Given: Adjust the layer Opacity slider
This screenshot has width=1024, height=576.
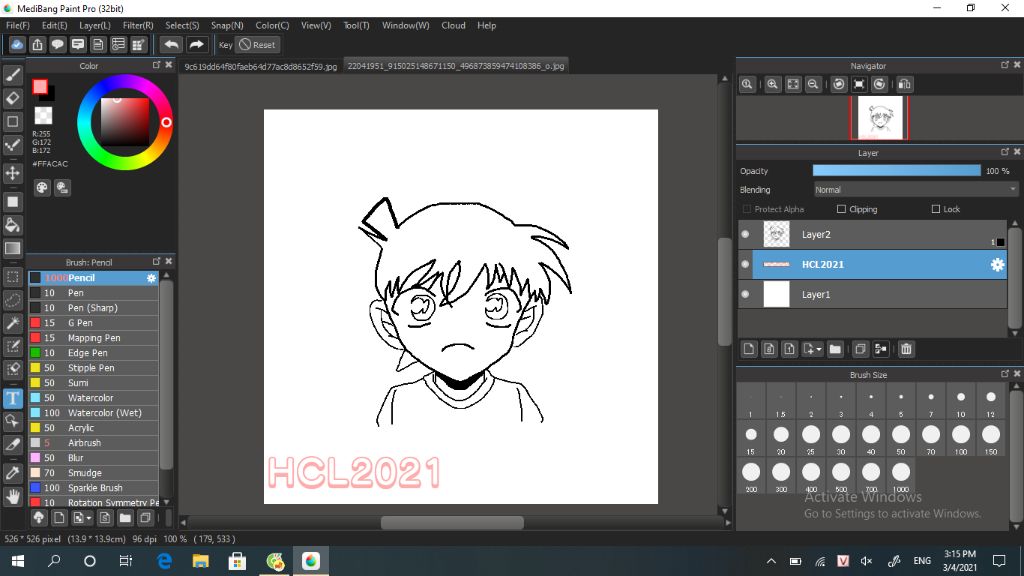Looking at the screenshot, I should coord(896,170).
